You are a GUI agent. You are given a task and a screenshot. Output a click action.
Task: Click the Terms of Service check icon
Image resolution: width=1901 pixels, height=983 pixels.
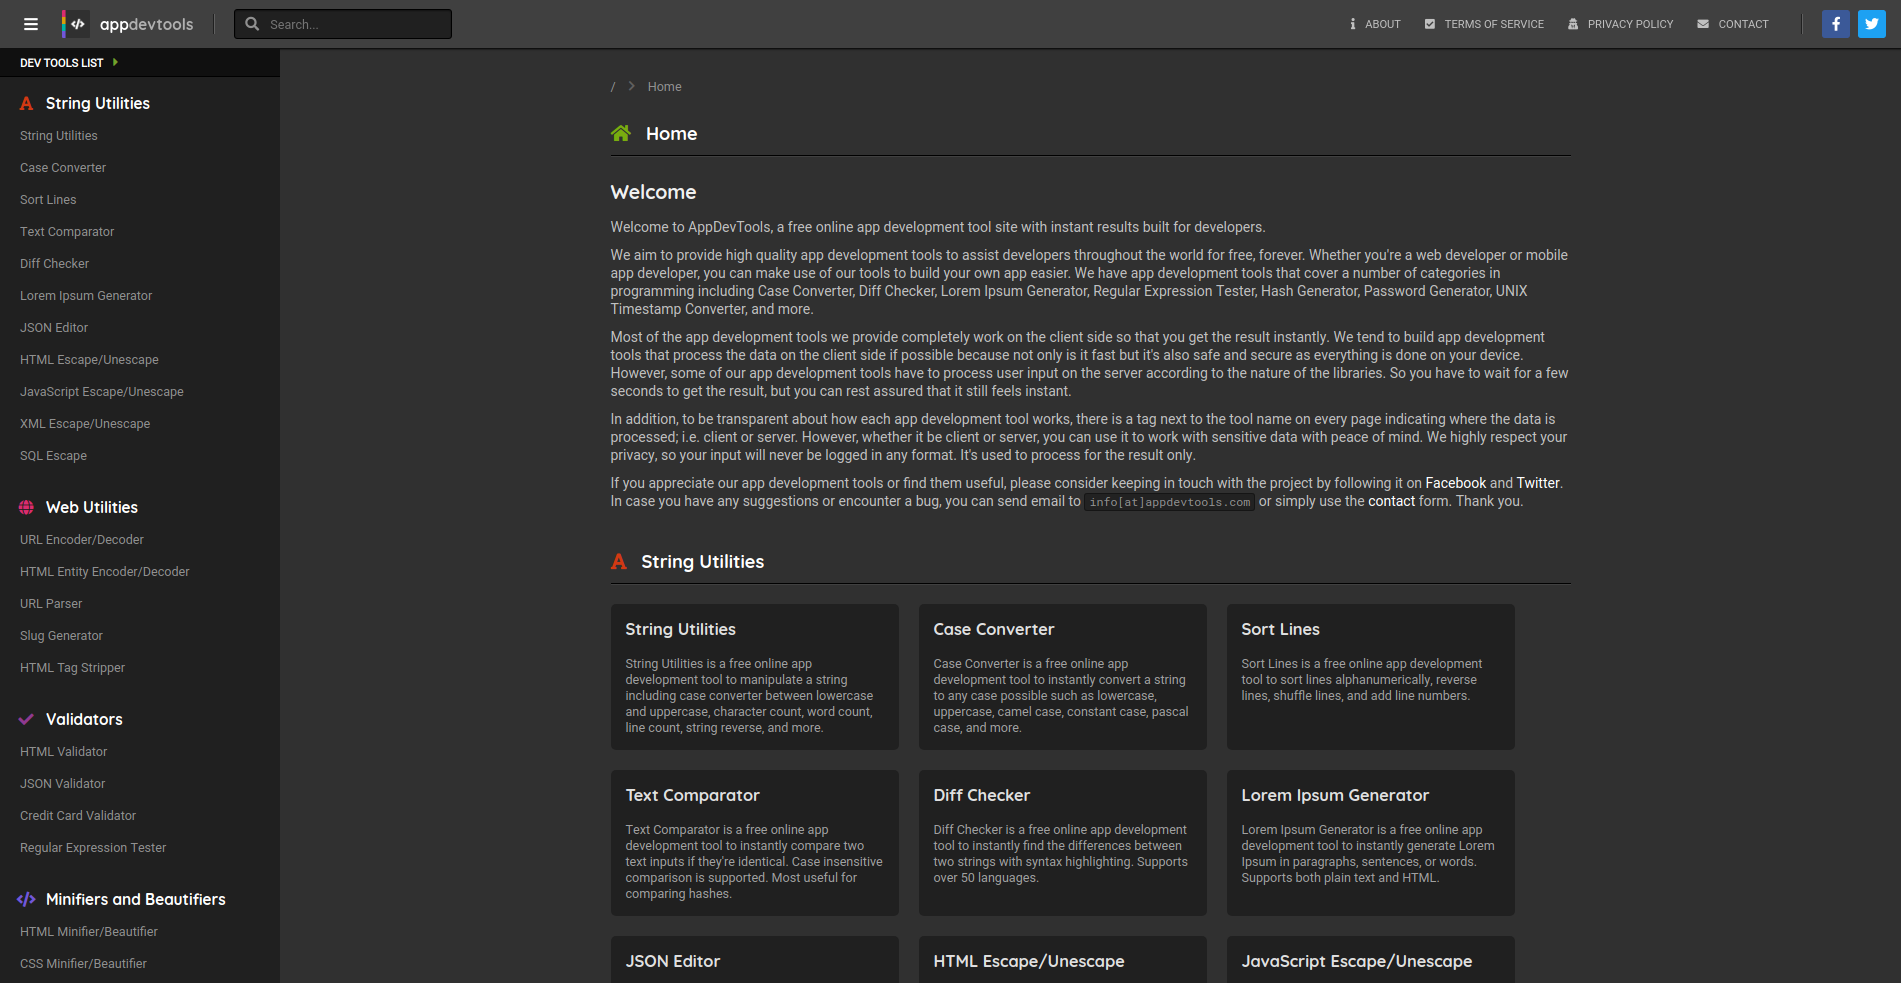1430,24
